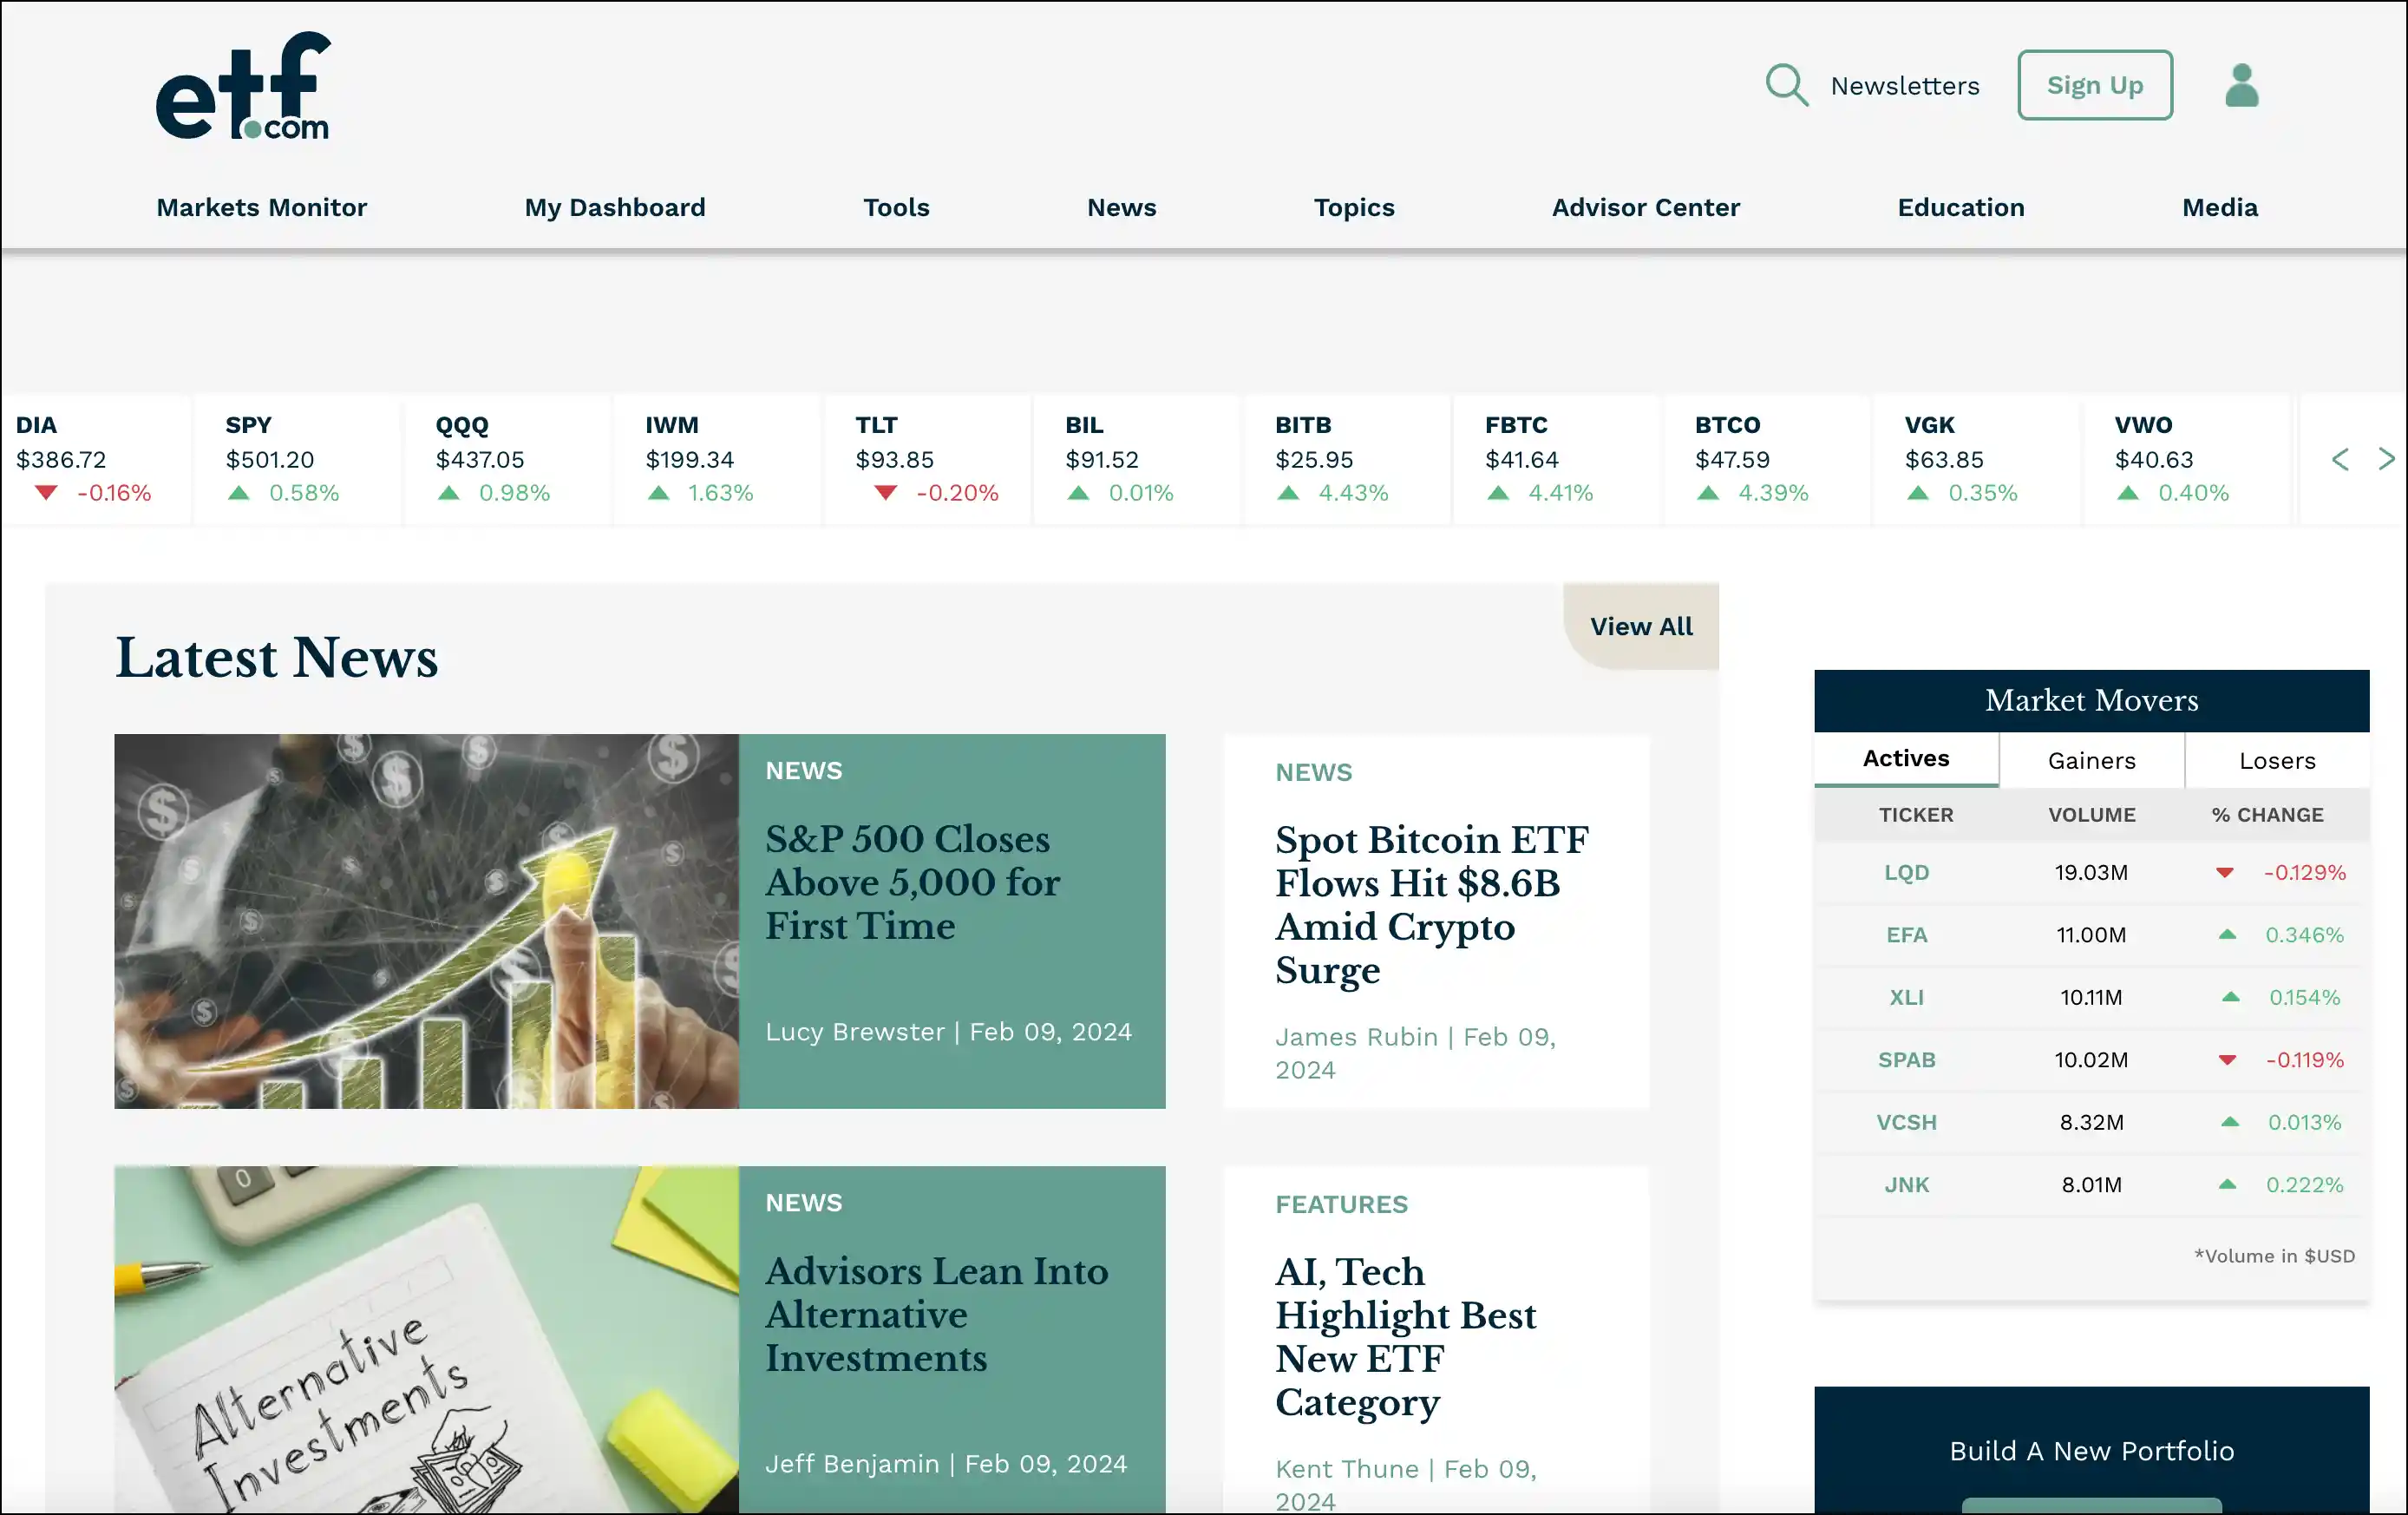Image resolution: width=2408 pixels, height=1515 pixels.
Task: Open the LQD ticker link
Action: 1906,872
